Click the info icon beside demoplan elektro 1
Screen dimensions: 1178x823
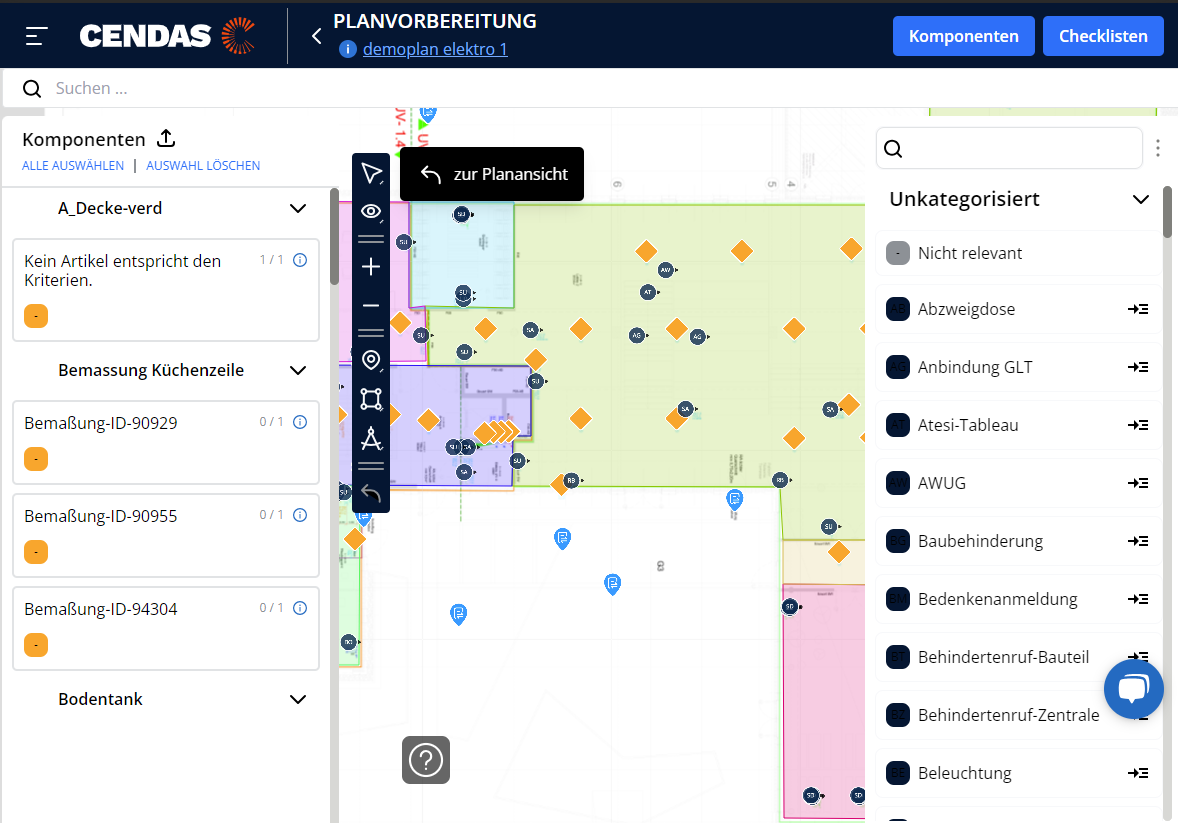click(x=347, y=50)
